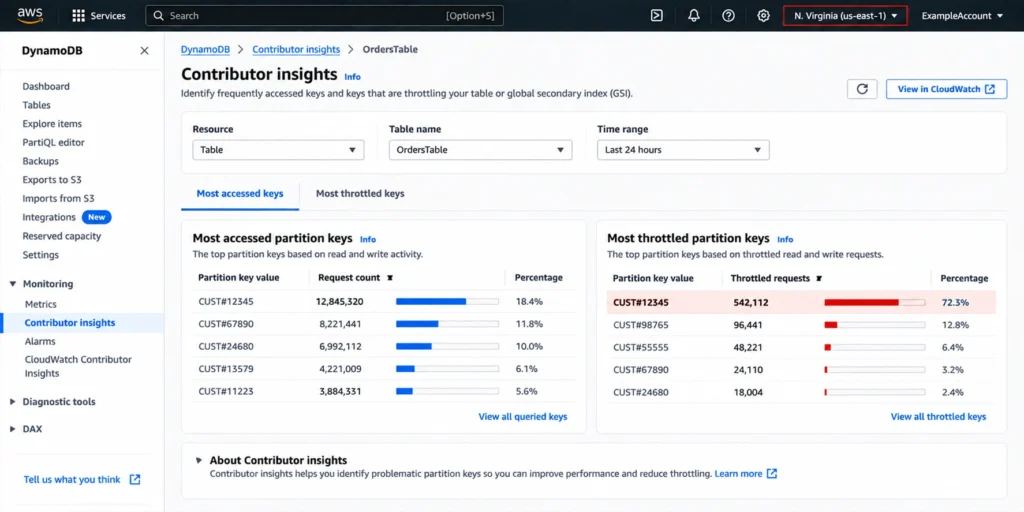Click the external link icon beside Tell us what you think

pyautogui.click(x=135, y=479)
